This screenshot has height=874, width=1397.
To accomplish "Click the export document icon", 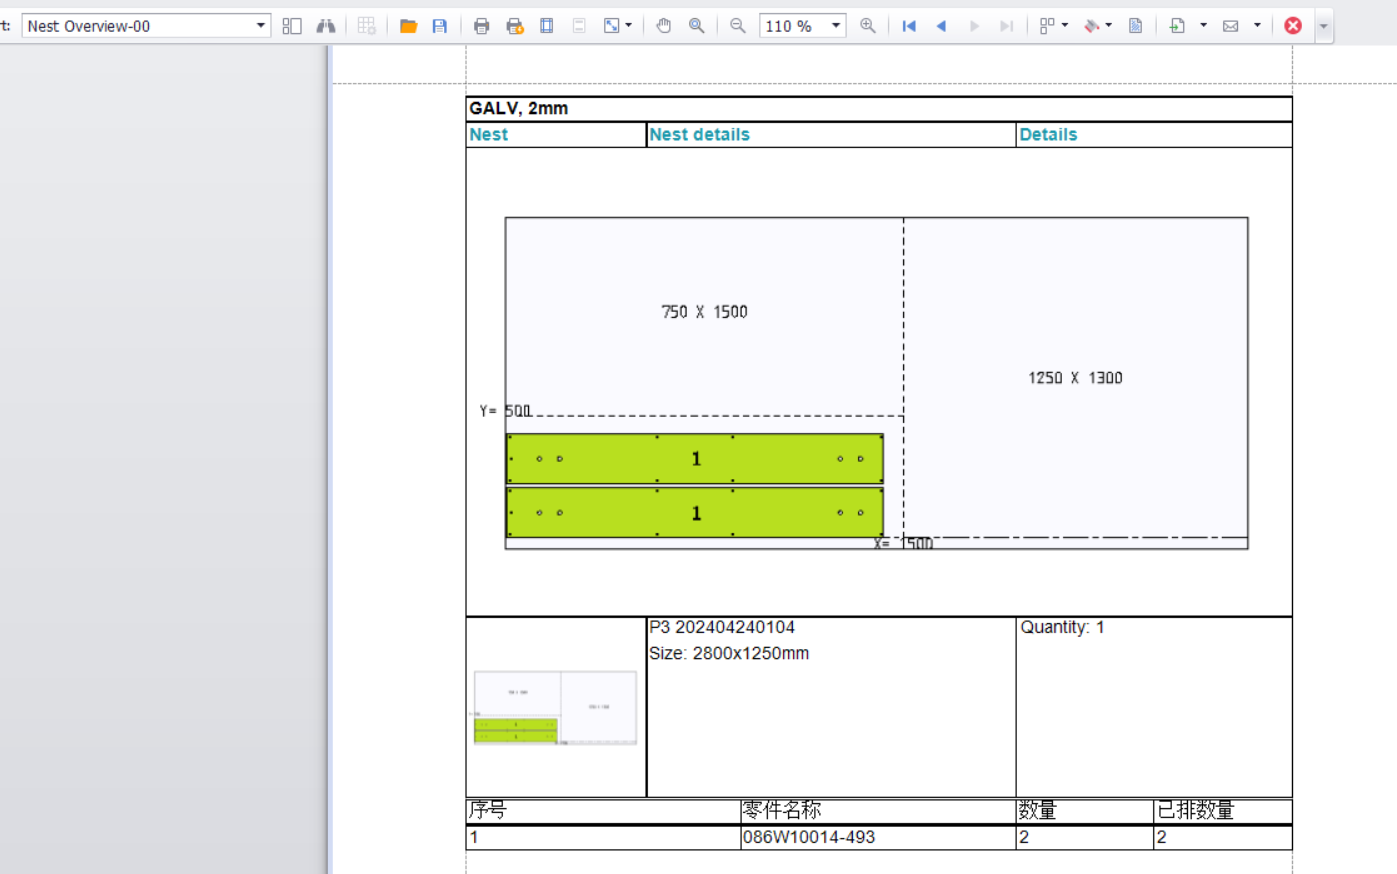I will [1178, 26].
